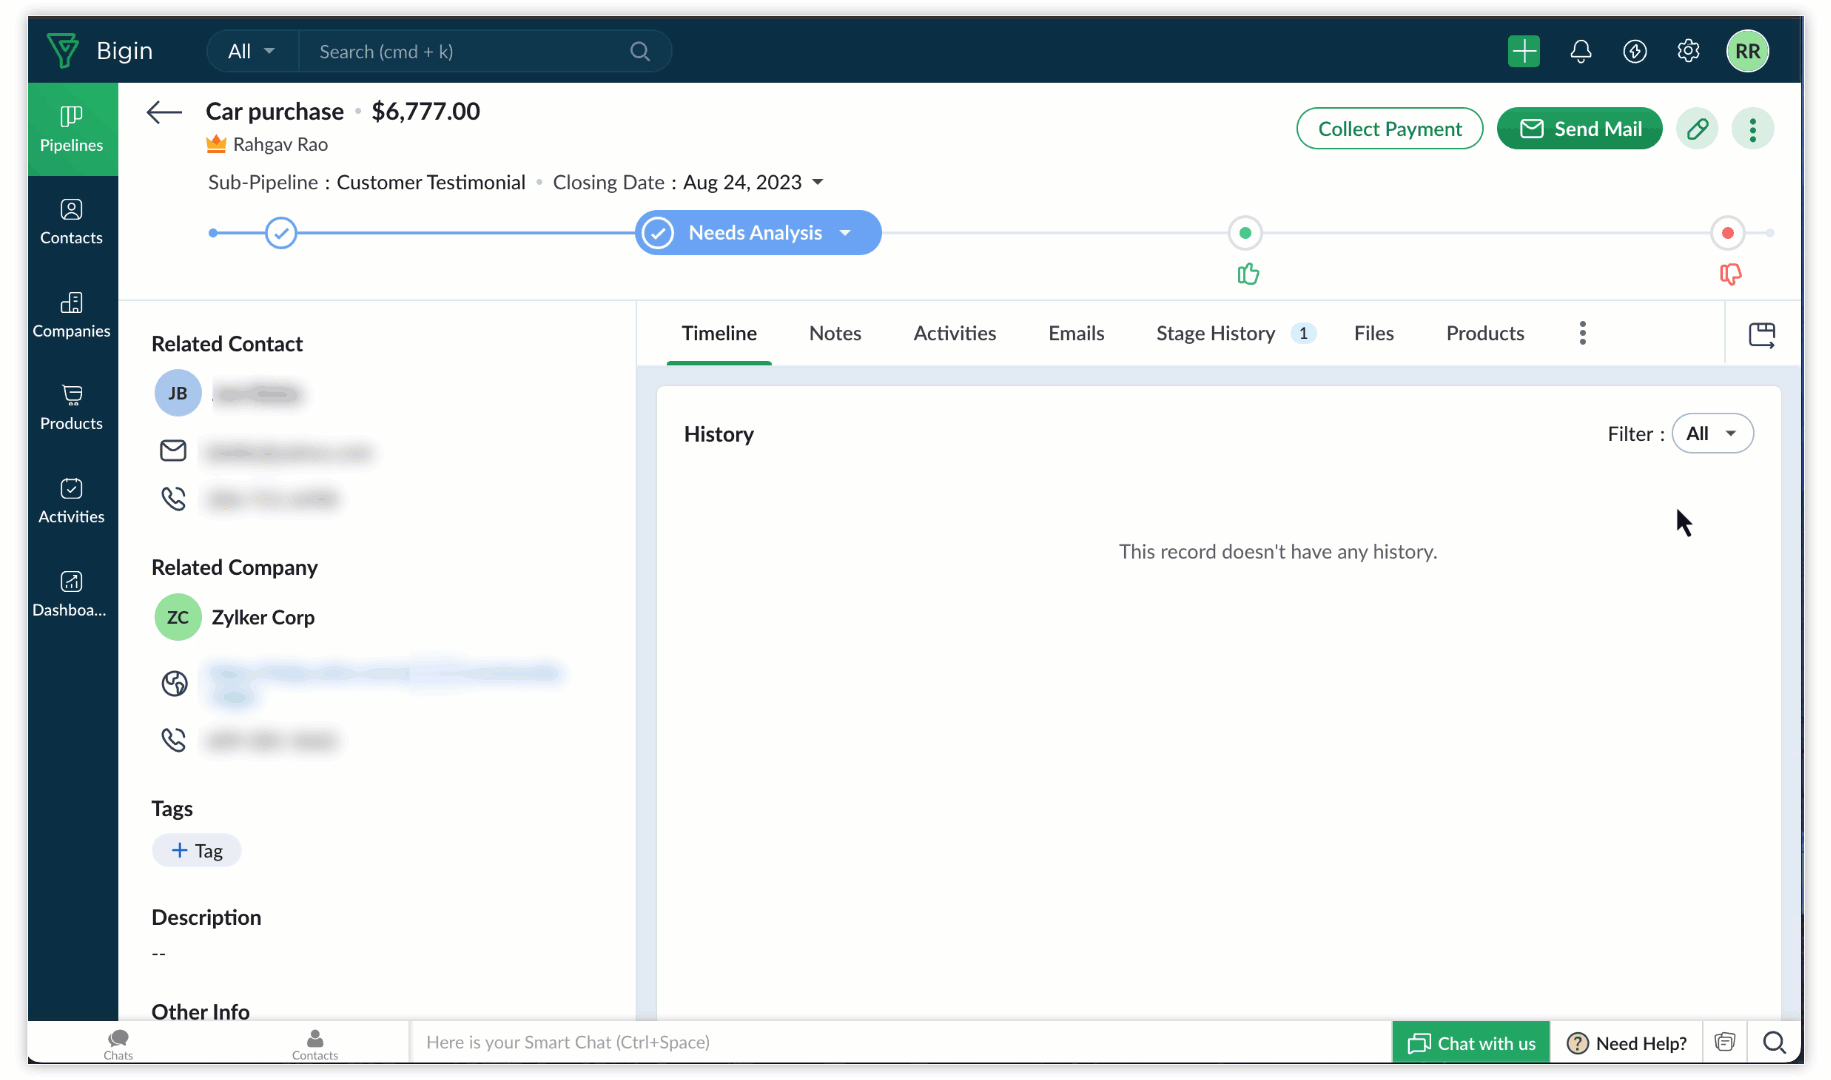1831x1080 pixels.
Task: Open Dashboards in the sidebar
Action: [x=72, y=594]
